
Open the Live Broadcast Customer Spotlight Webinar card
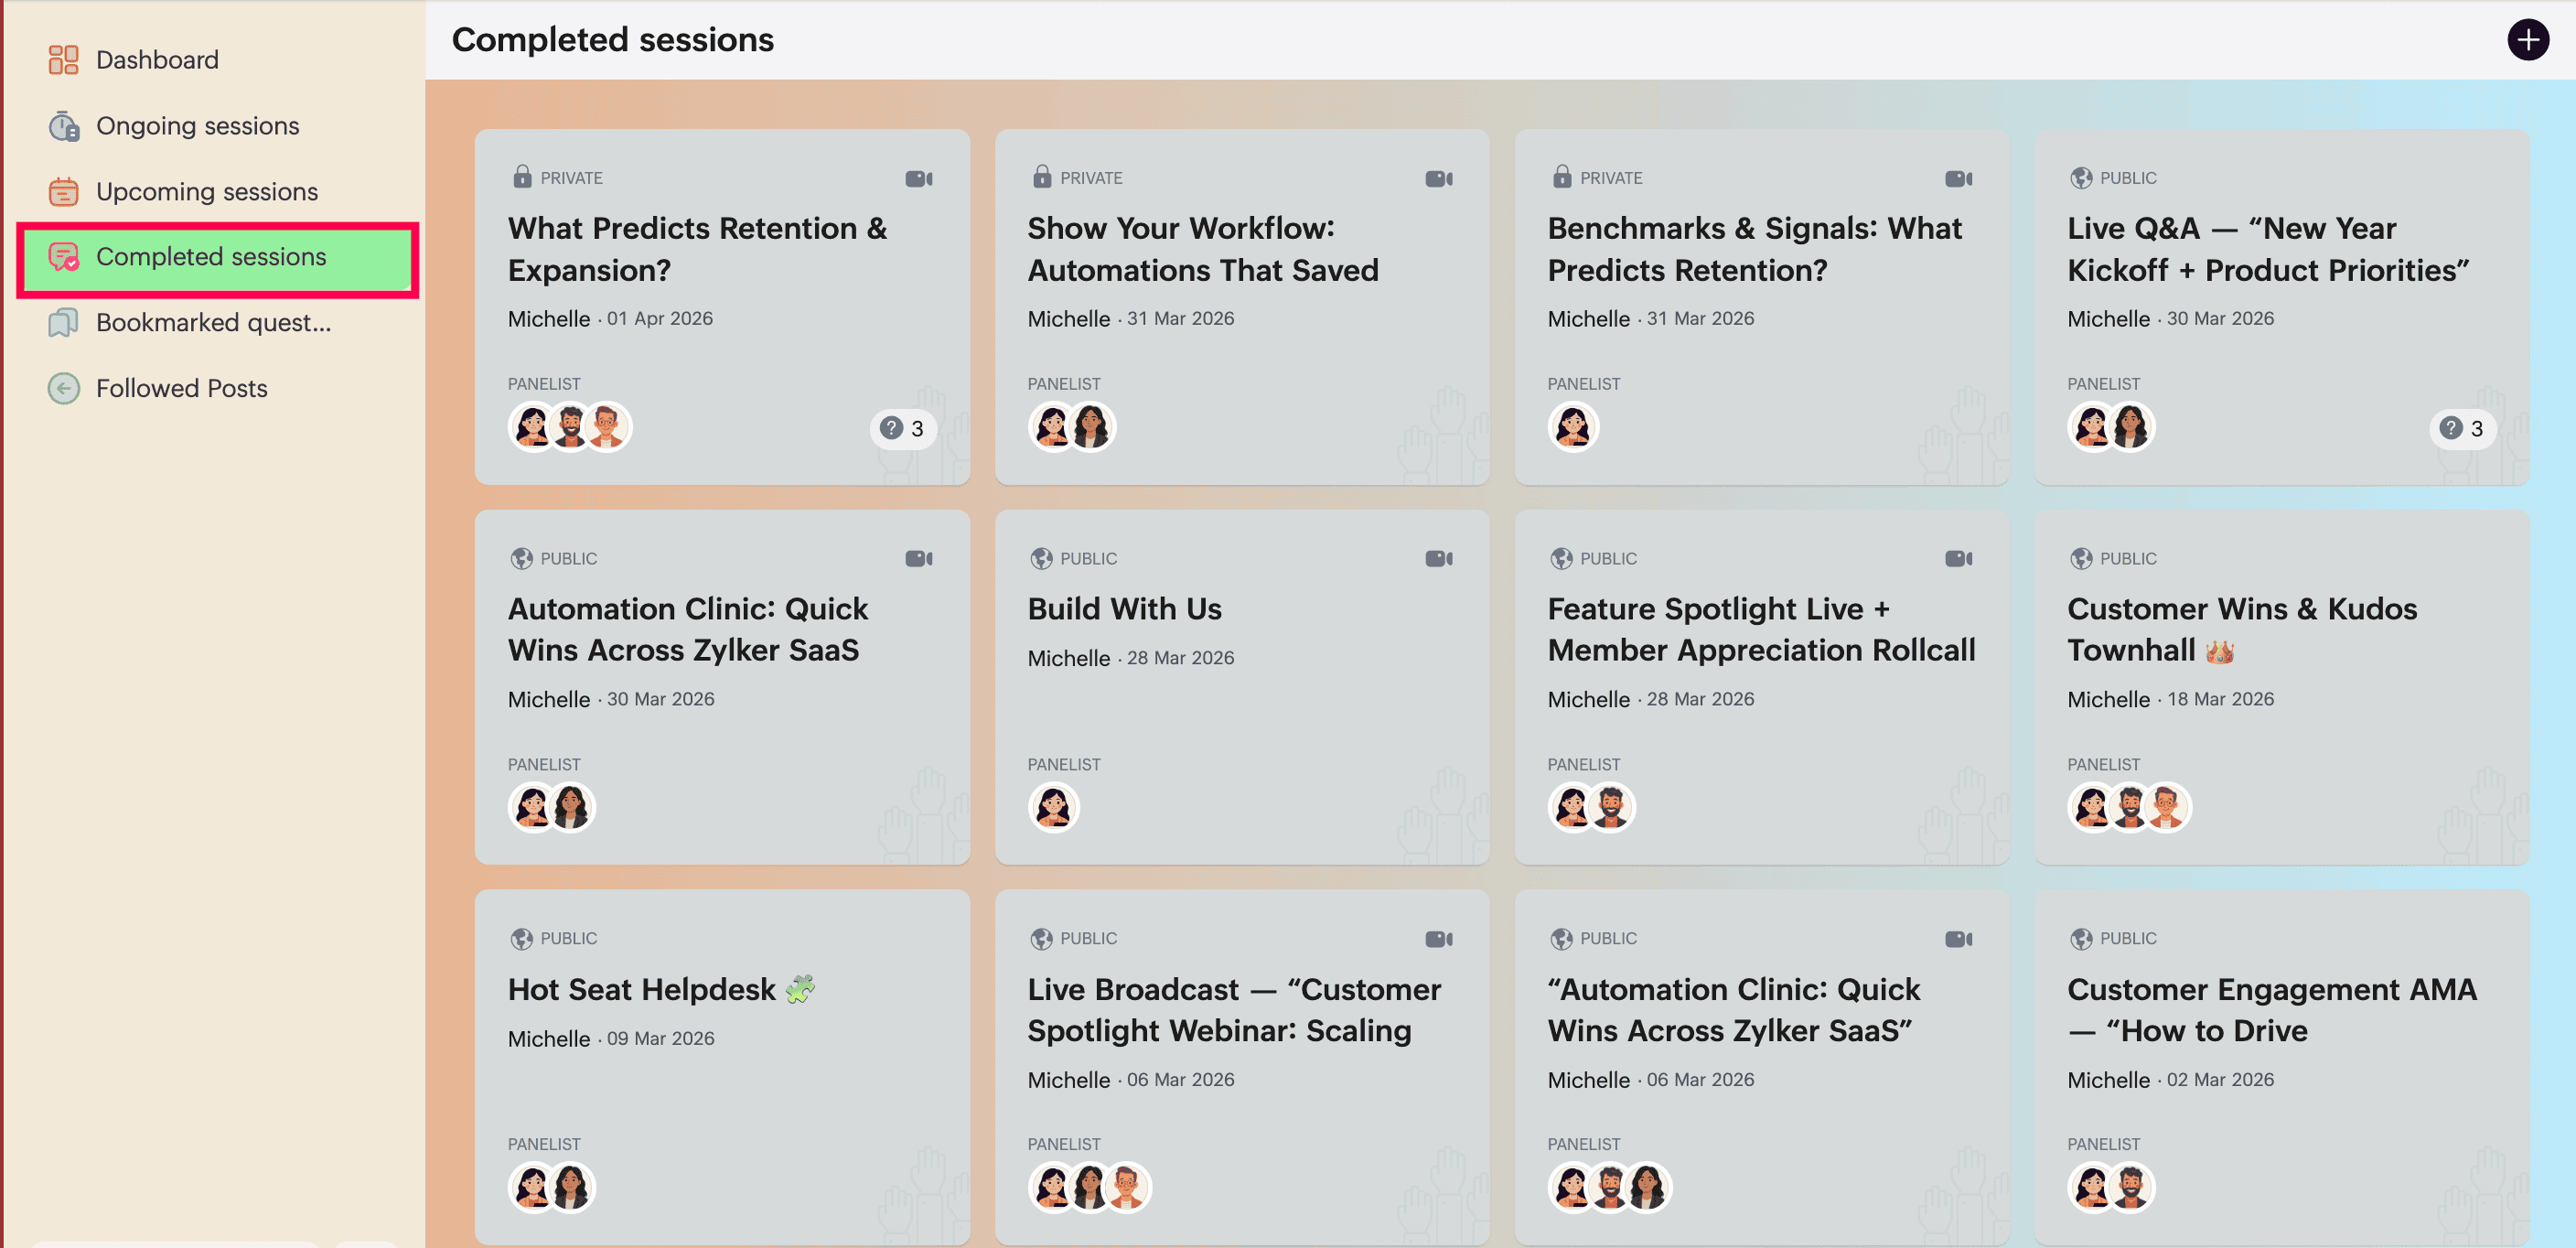tap(1241, 1067)
